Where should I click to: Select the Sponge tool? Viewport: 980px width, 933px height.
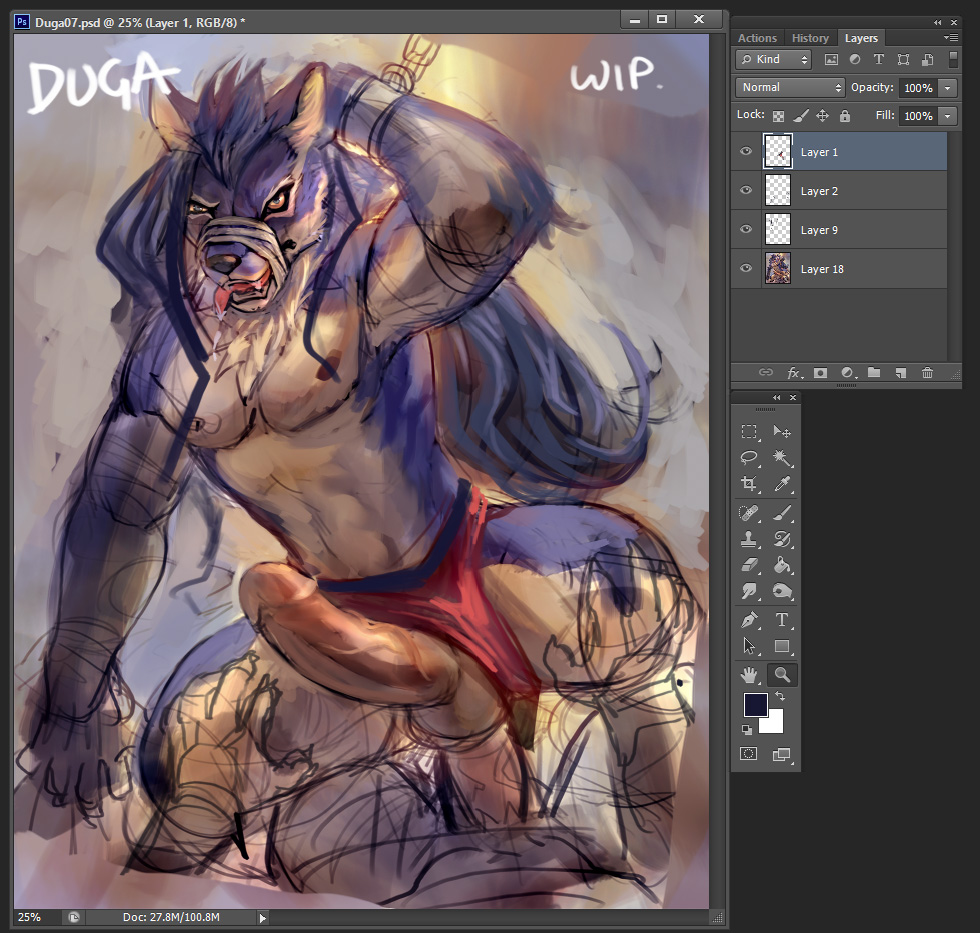pos(782,591)
